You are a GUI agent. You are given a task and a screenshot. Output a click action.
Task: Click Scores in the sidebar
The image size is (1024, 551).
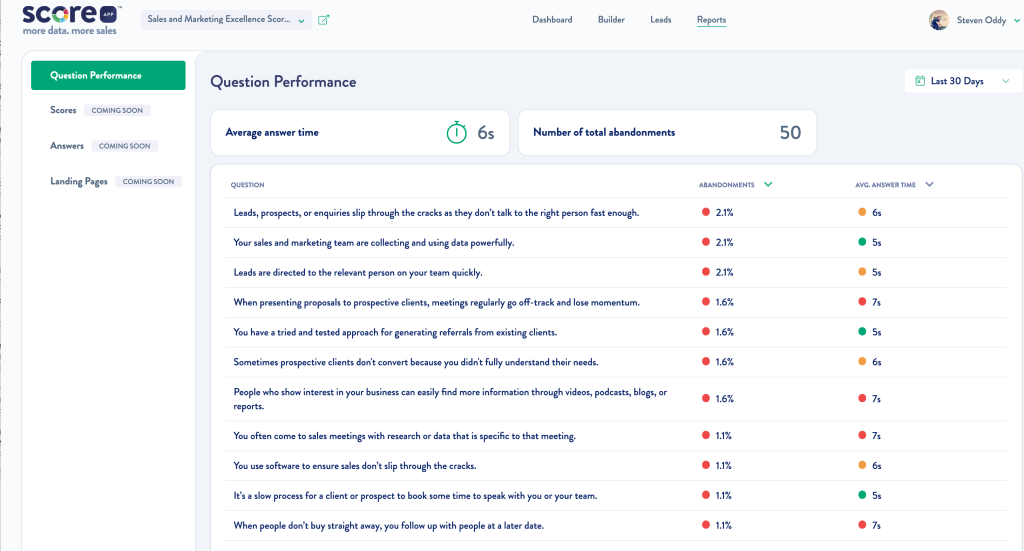coord(63,110)
